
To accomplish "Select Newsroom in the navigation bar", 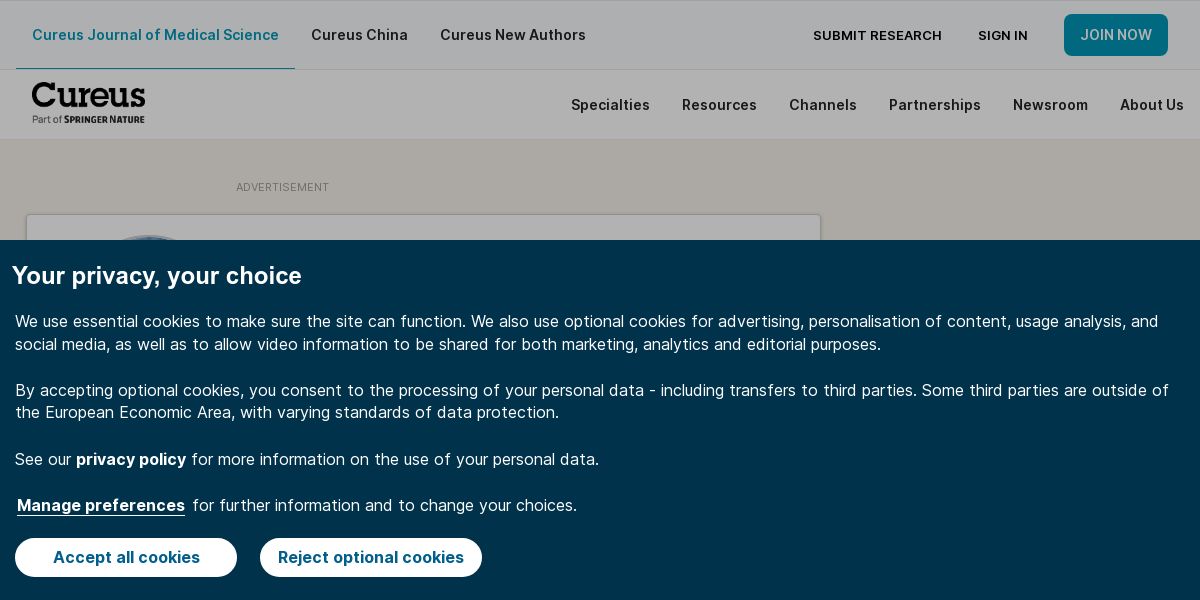I will pyautogui.click(x=1050, y=105).
